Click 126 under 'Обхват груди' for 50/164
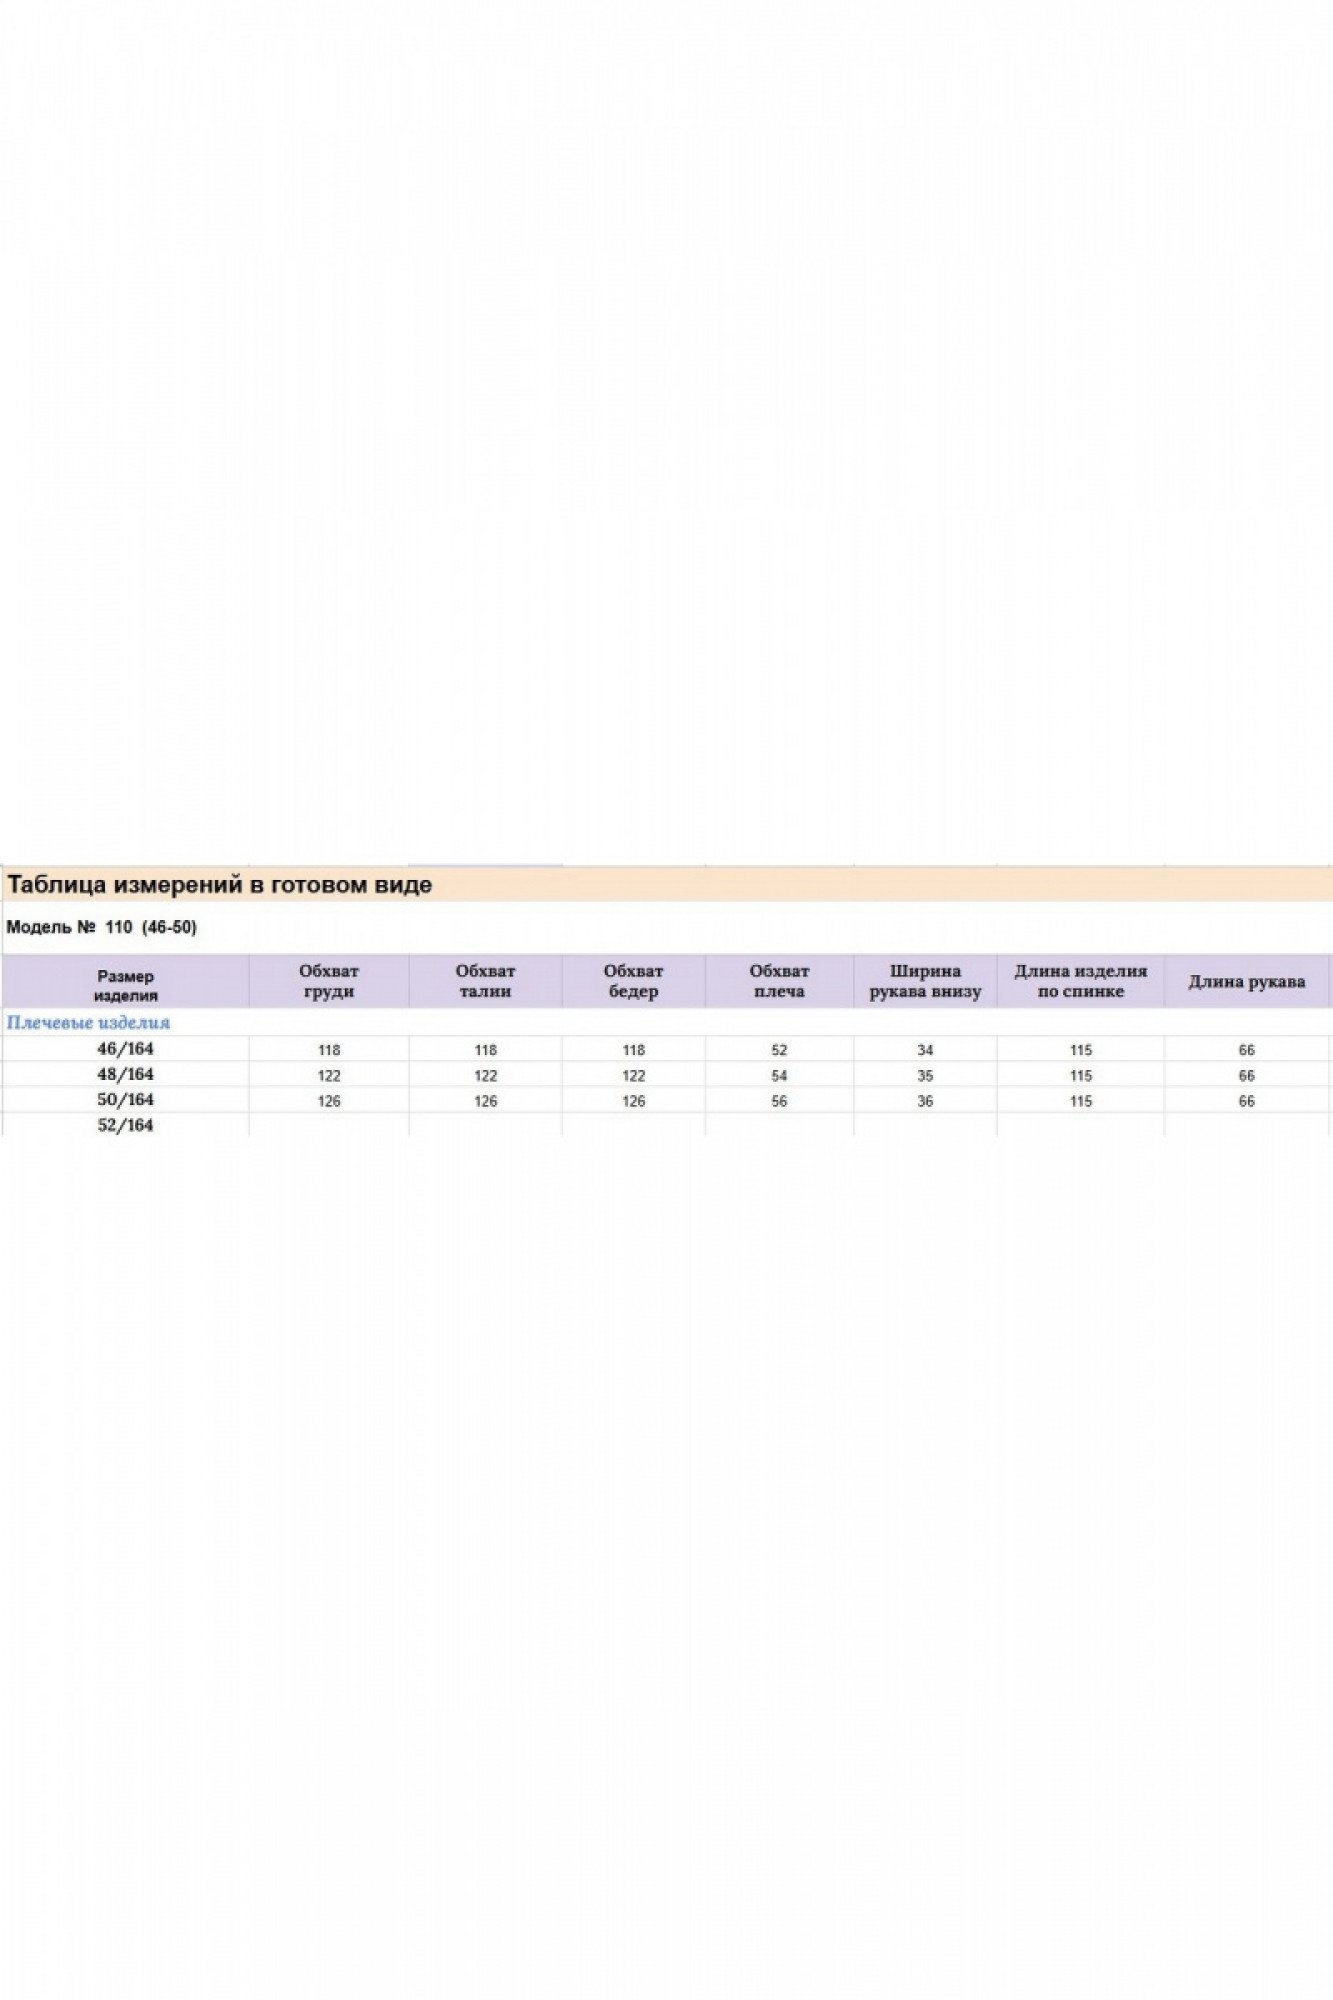The height and width of the screenshot is (2000, 1333). [x=329, y=1102]
